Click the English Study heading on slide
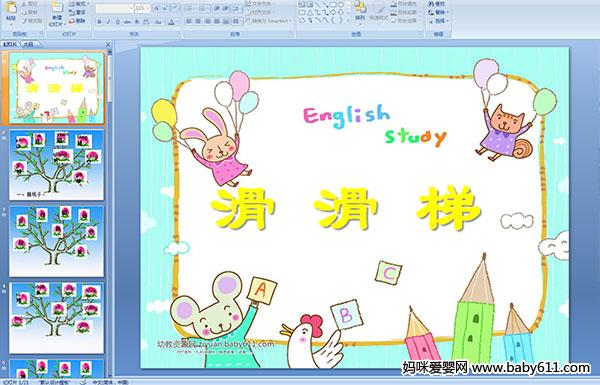 [x=375, y=126]
